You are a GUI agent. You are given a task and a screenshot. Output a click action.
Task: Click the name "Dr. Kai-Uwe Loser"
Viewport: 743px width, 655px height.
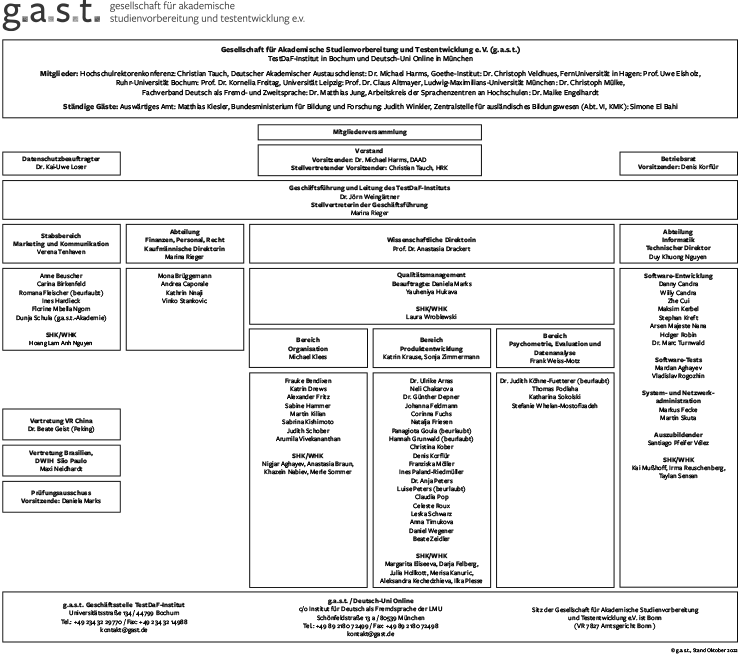click(x=61, y=167)
